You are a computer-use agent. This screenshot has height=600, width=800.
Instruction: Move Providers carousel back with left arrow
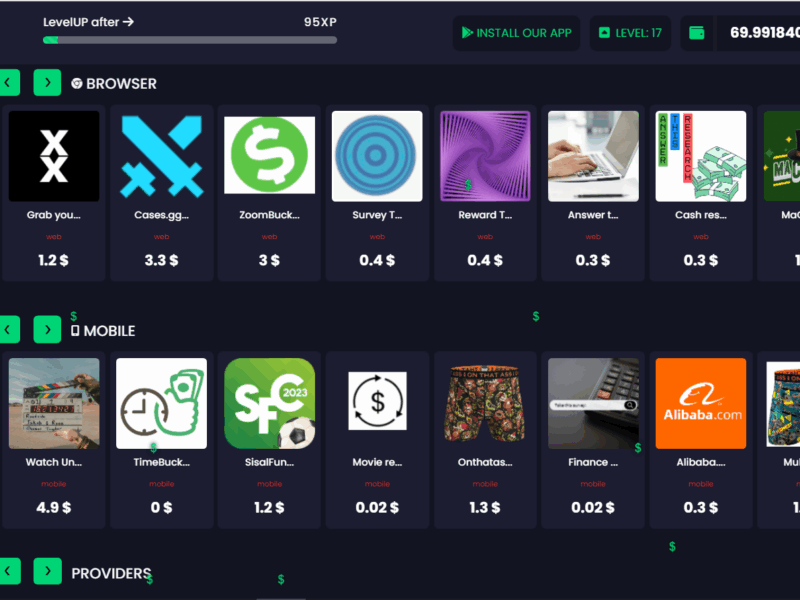click(9, 571)
